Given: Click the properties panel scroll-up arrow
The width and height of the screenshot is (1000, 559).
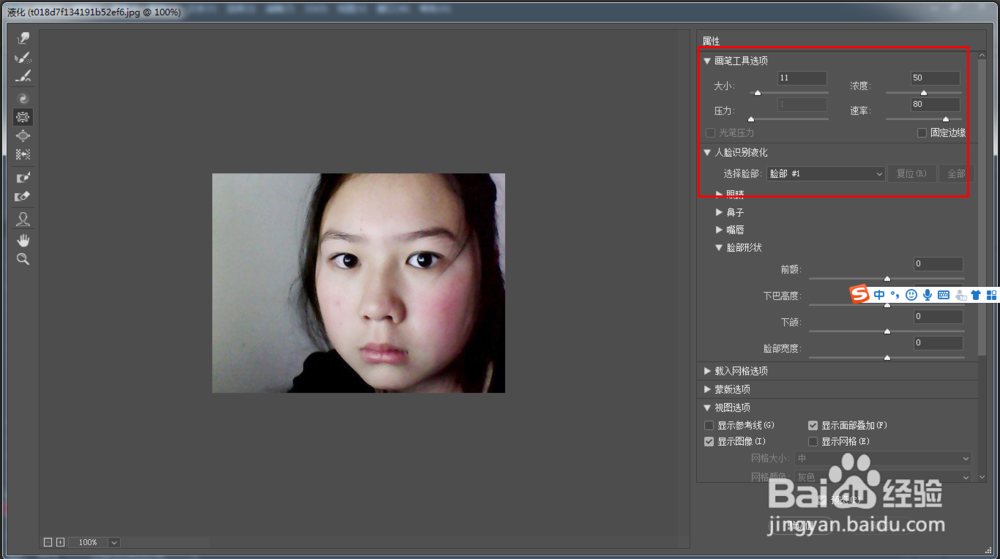Looking at the screenshot, I should (982, 55).
